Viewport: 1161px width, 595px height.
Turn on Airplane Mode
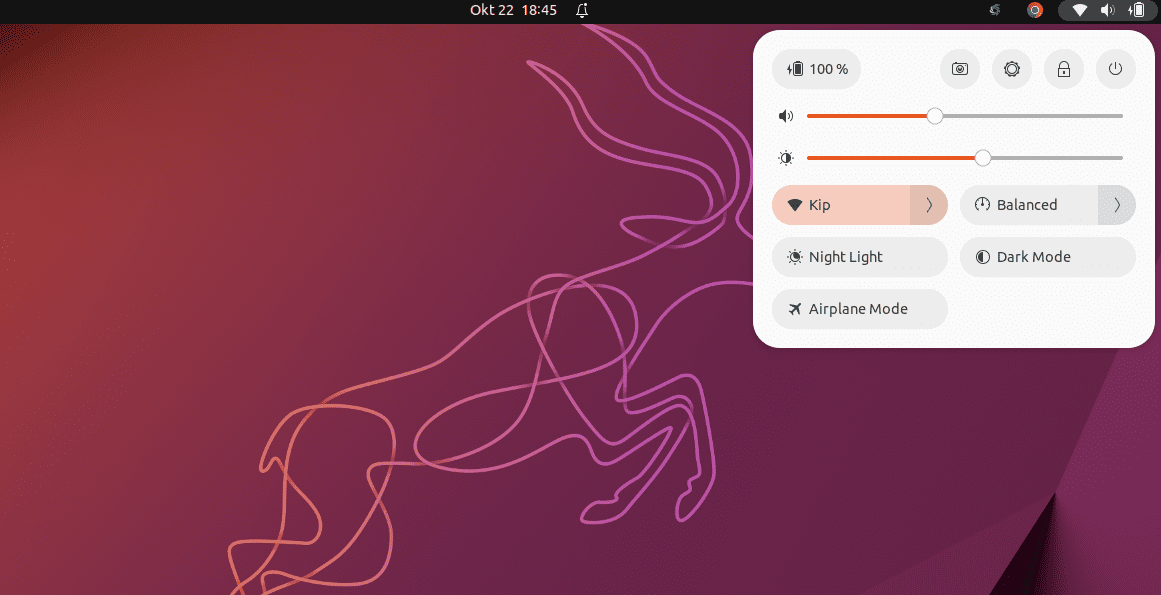pos(860,309)
